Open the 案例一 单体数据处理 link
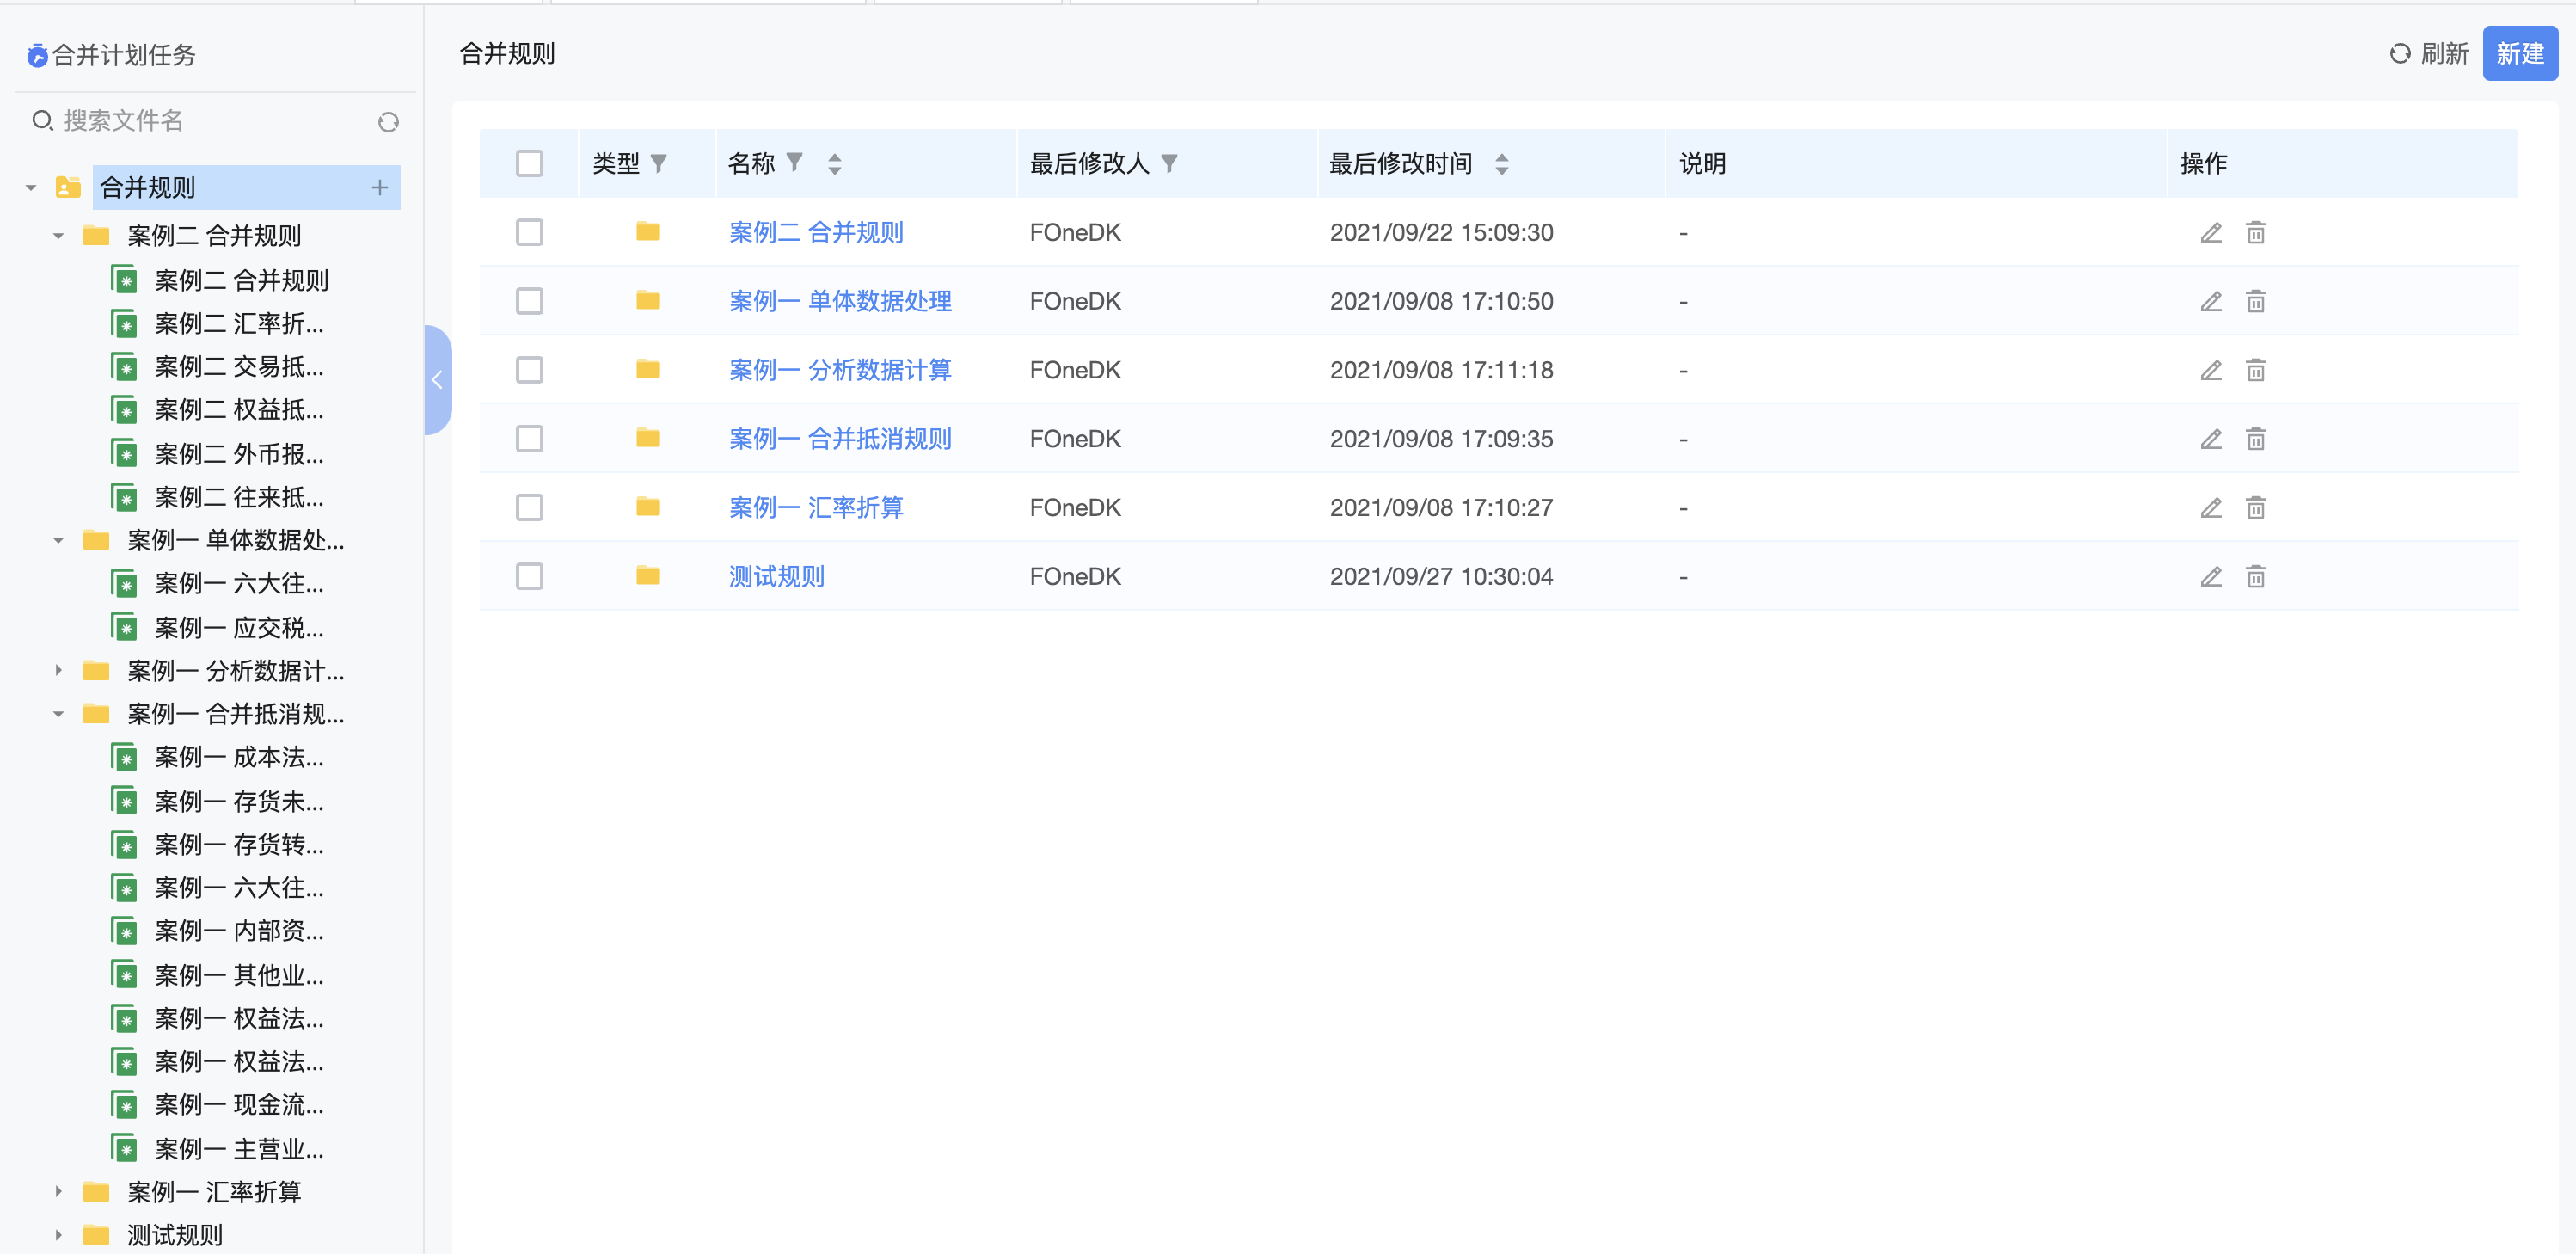This screenshot has width=2576, height=1254. [840, 301]
